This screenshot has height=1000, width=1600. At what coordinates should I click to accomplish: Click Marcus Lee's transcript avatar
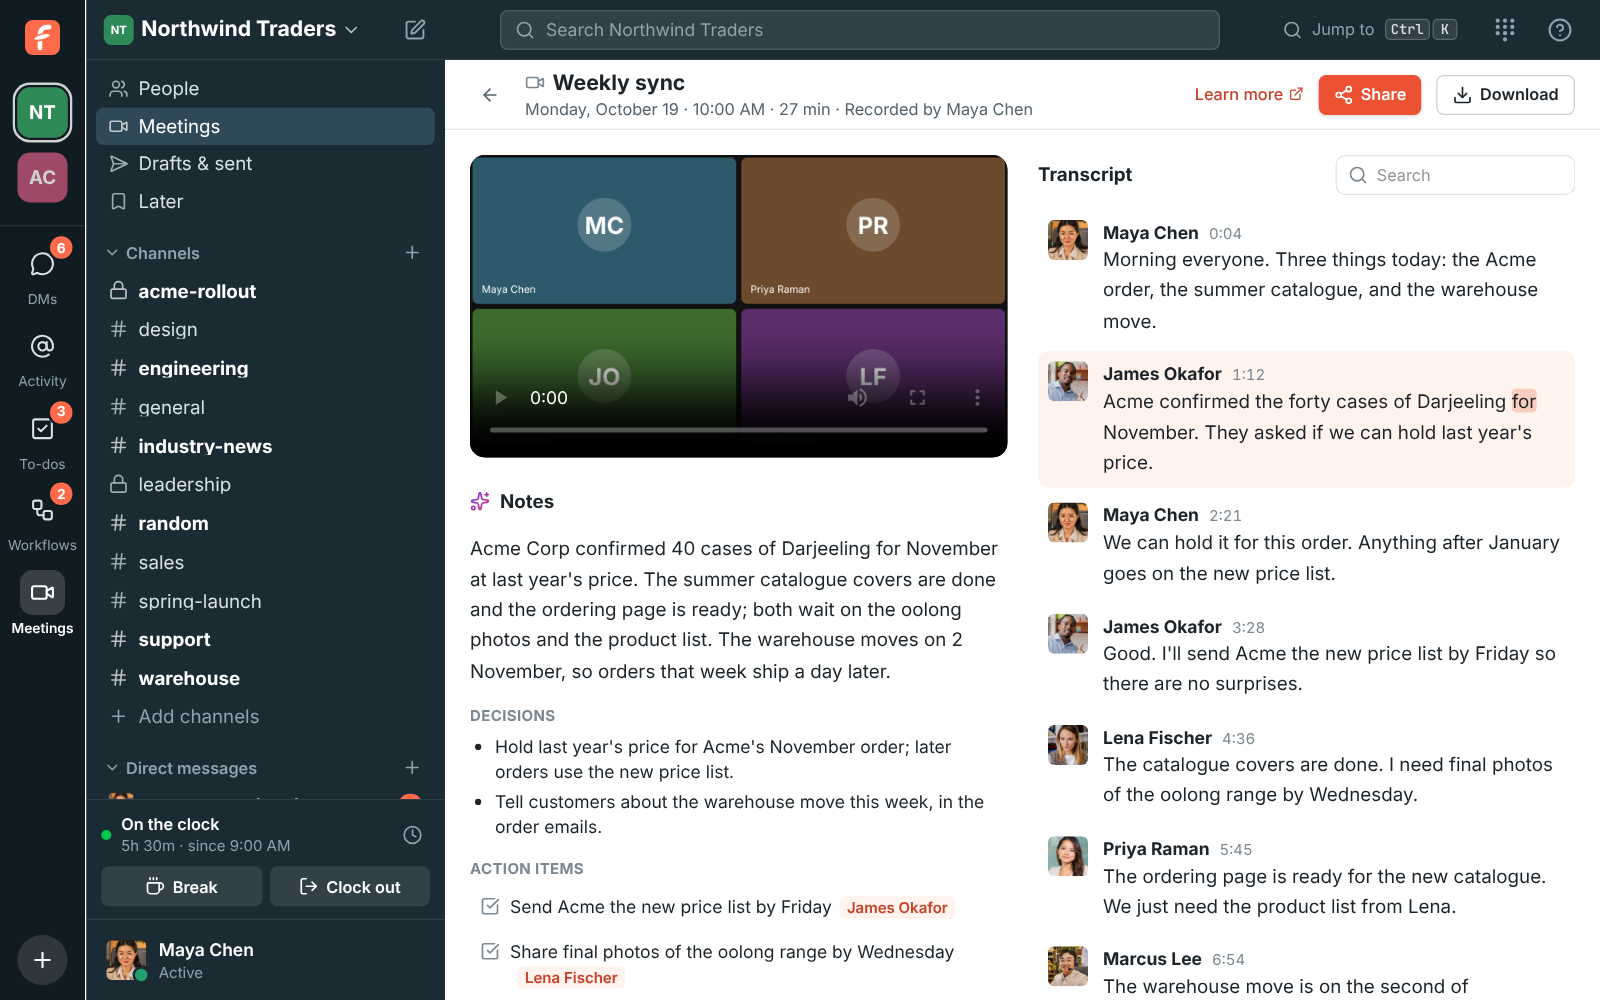[x=1068, y=966]
